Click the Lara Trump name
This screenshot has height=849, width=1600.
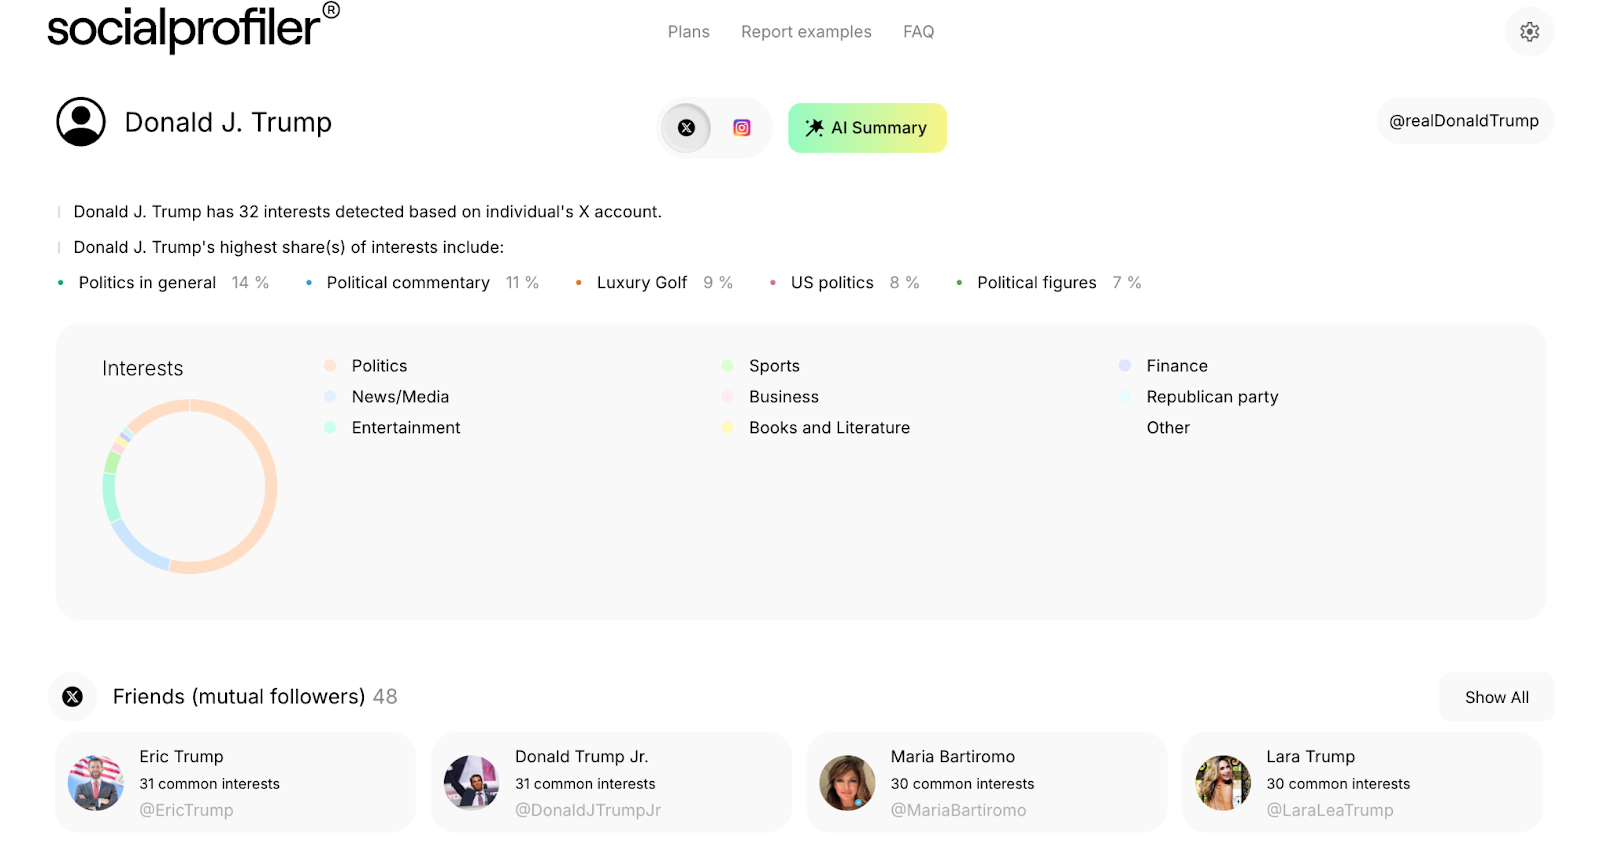click(1311, 757)
